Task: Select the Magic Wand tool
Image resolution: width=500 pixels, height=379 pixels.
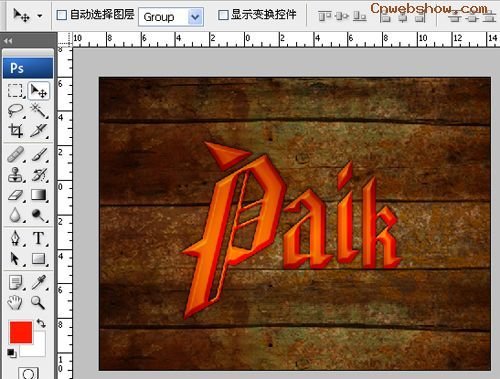Action: click(39, 110)
